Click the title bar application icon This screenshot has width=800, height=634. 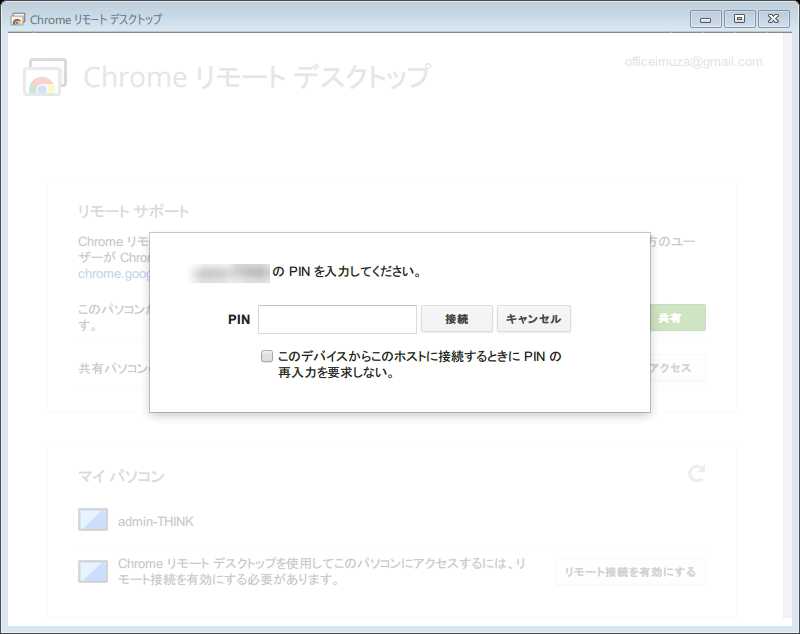[x=18, y=19]
